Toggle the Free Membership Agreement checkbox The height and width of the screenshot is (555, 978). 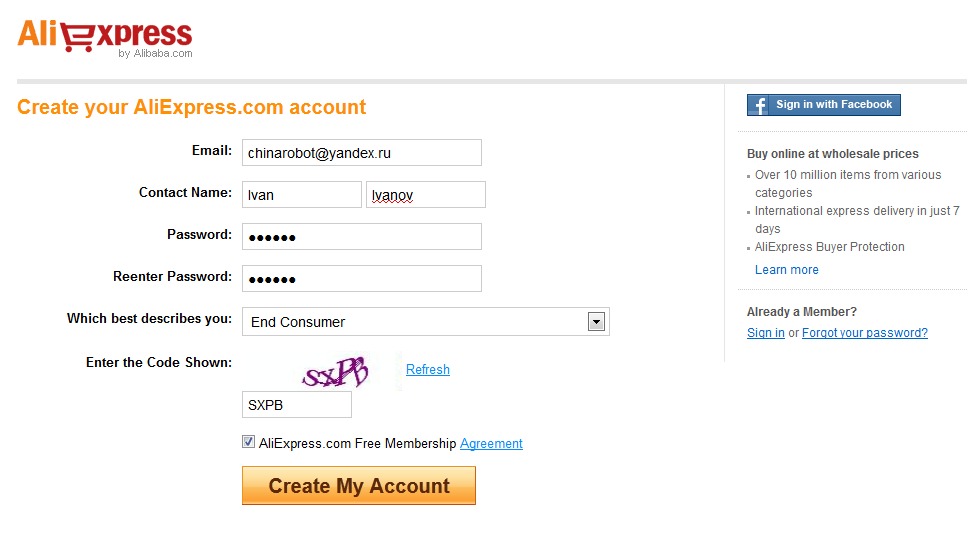[x=249, y=442]
